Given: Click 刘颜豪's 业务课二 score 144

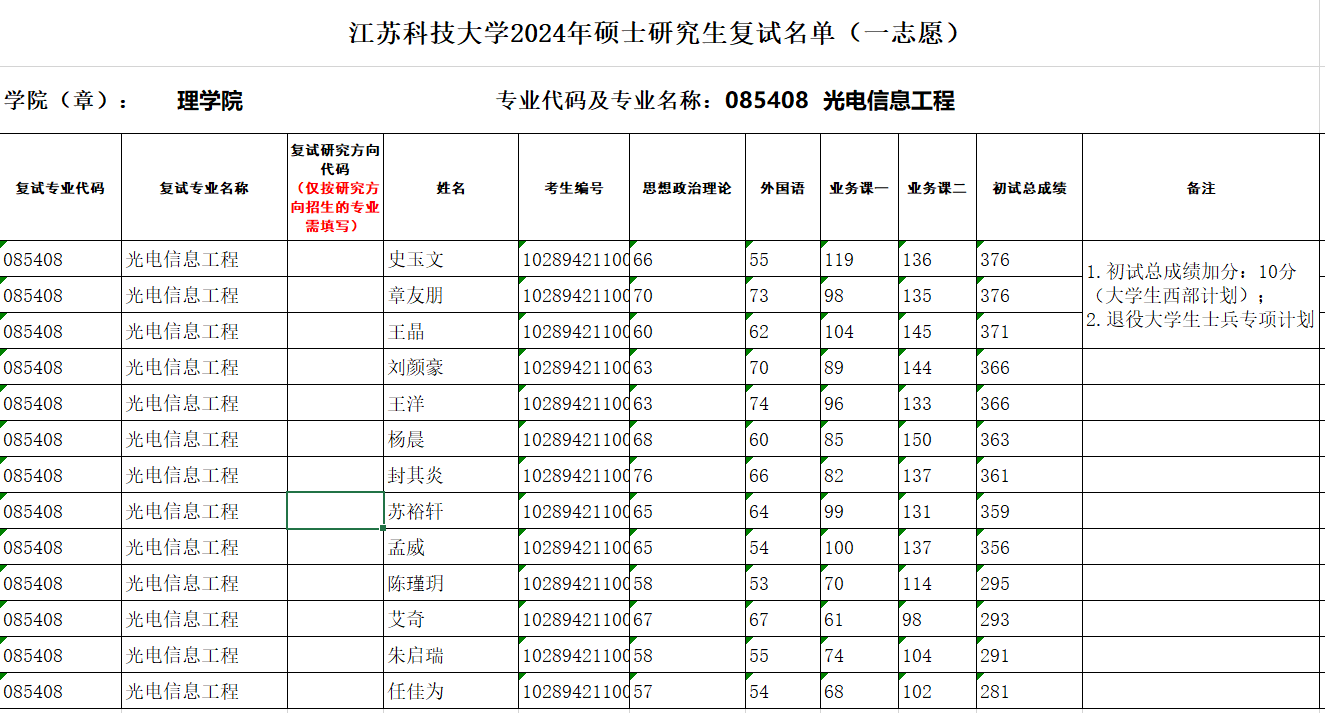Looking at the screenshot, I should point(937,368).
